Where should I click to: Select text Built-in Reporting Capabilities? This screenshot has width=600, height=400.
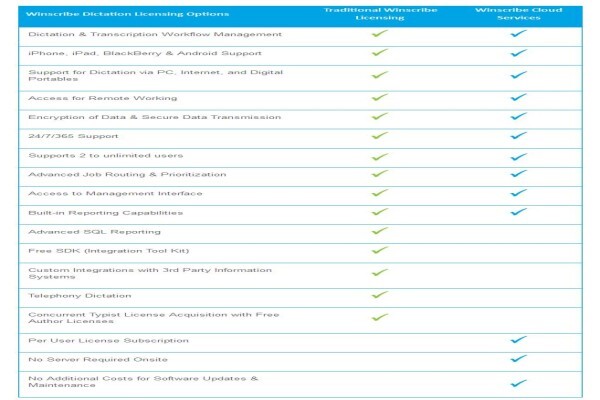[x=106, y=213]
